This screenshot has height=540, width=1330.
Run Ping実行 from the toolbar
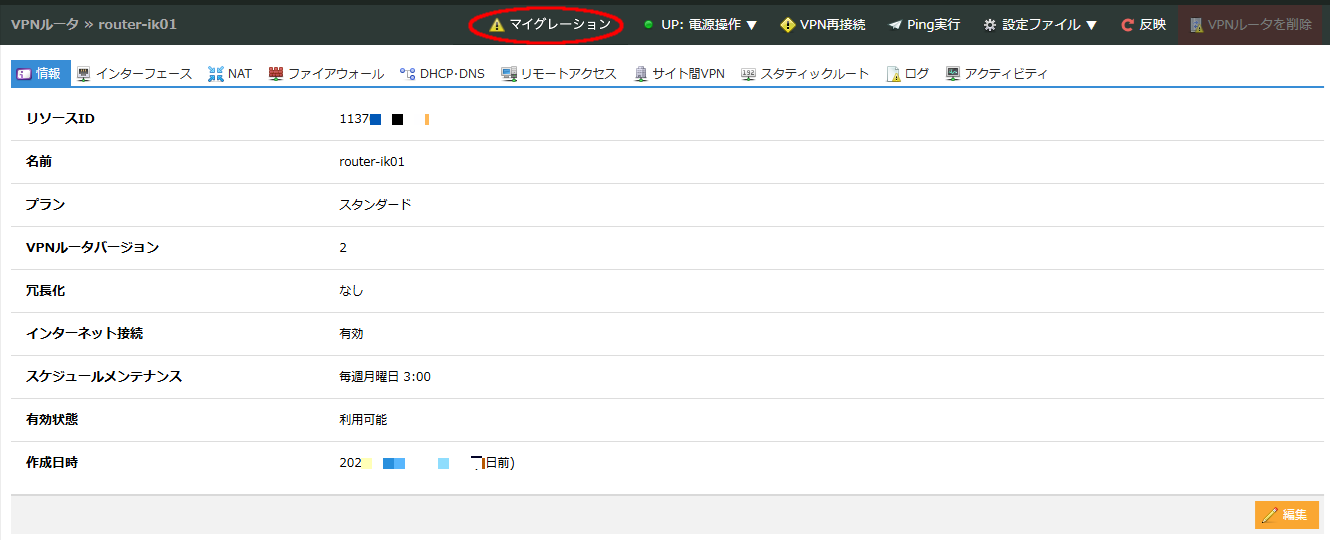(924, 24)
